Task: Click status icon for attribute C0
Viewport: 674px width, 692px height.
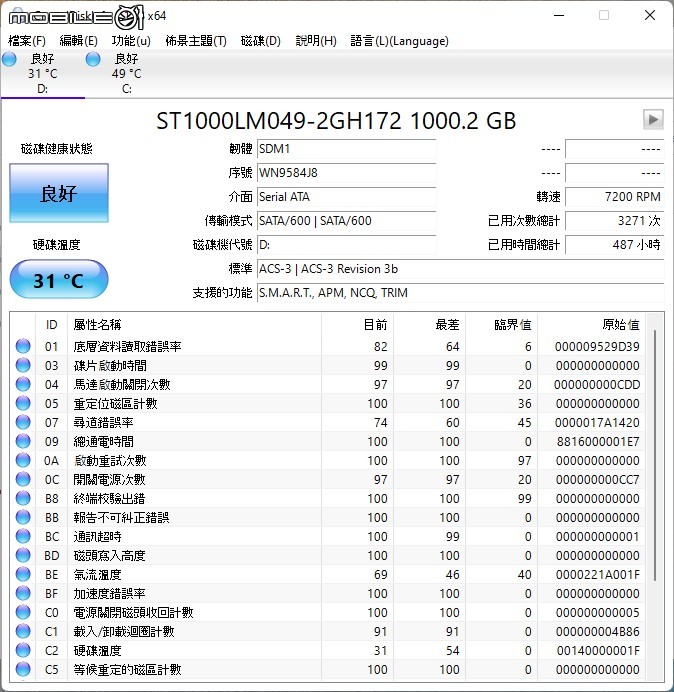Action: click(x=23, y=612)
